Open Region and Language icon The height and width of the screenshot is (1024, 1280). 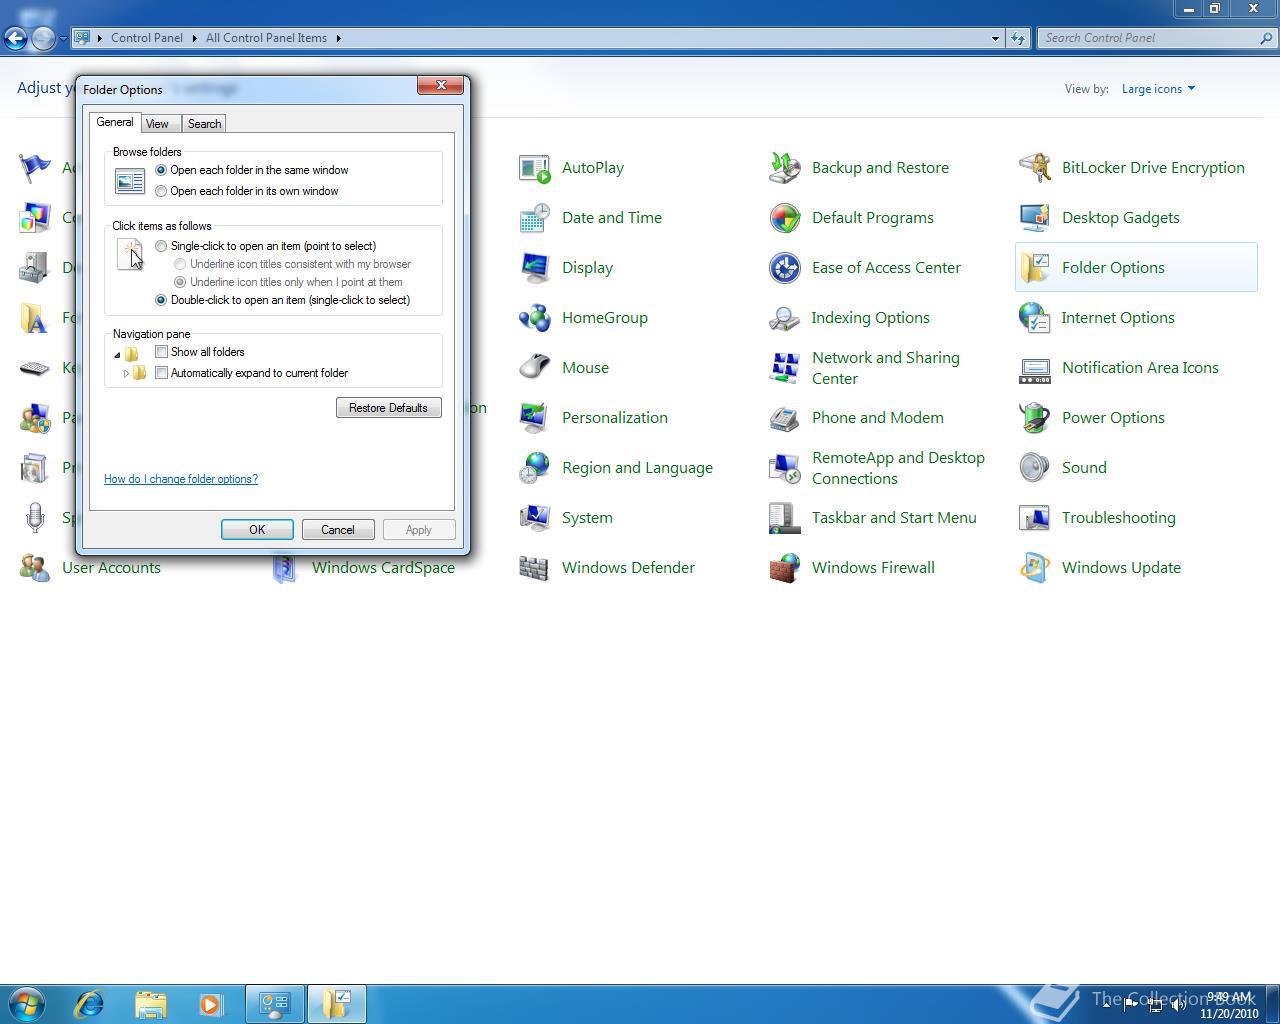click(534, 468)
